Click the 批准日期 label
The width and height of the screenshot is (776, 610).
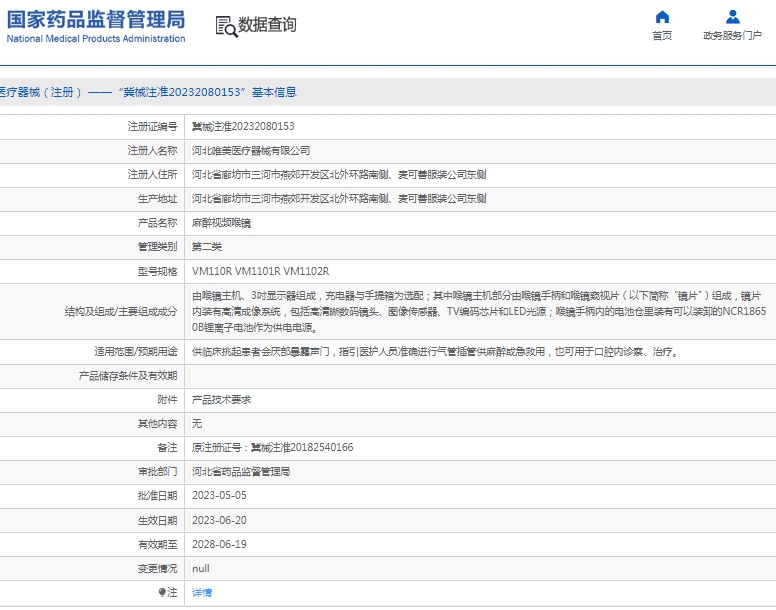click(157, 496)
